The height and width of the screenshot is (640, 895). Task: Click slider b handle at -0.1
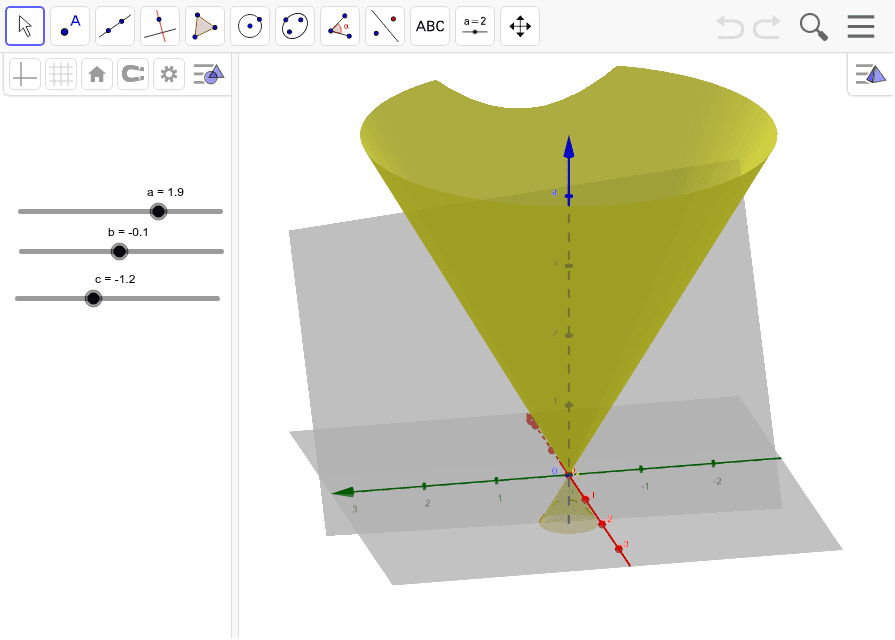[x=119, y=251]
